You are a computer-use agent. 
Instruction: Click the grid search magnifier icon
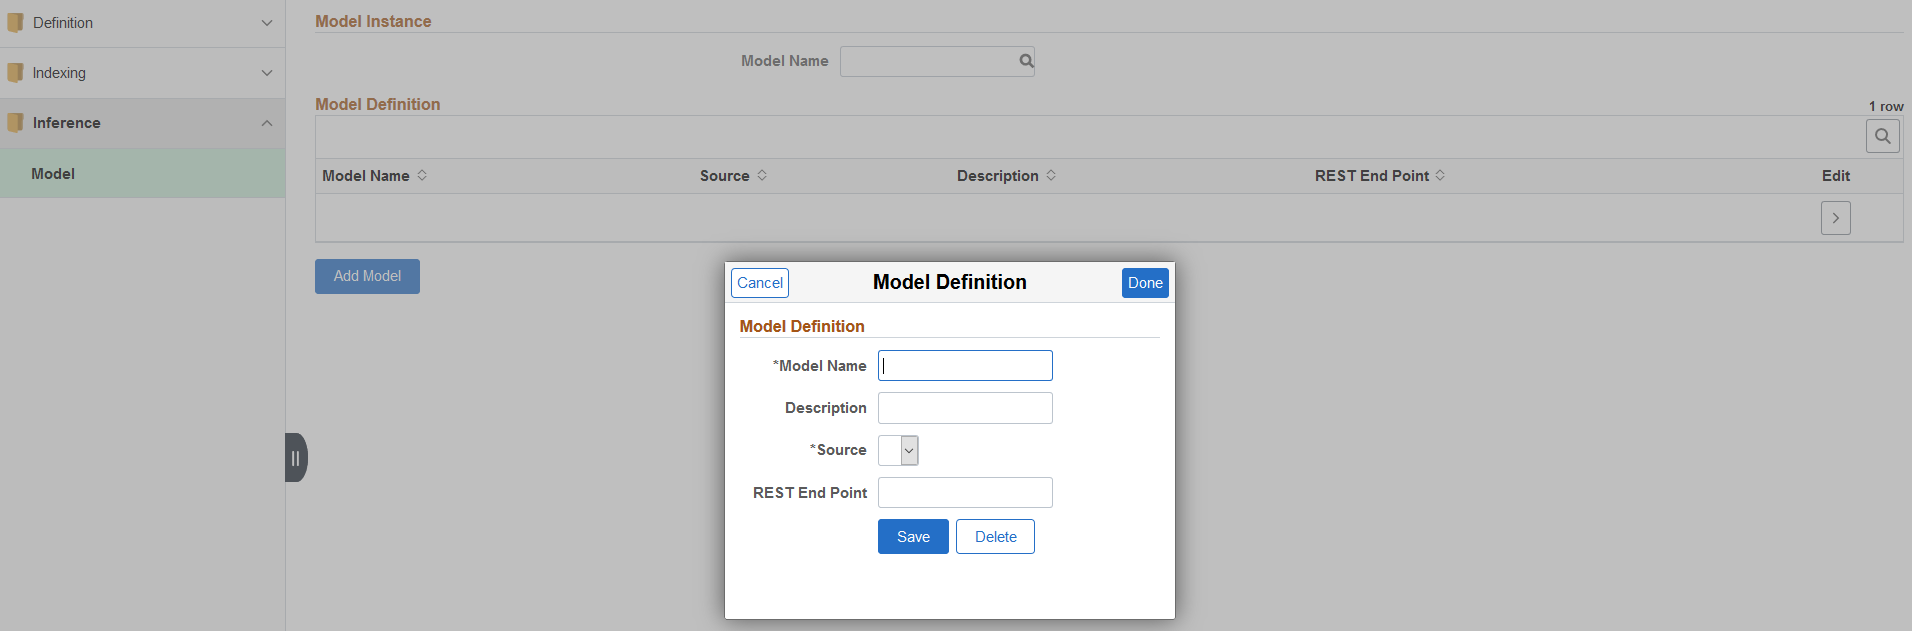(1883, 136)
